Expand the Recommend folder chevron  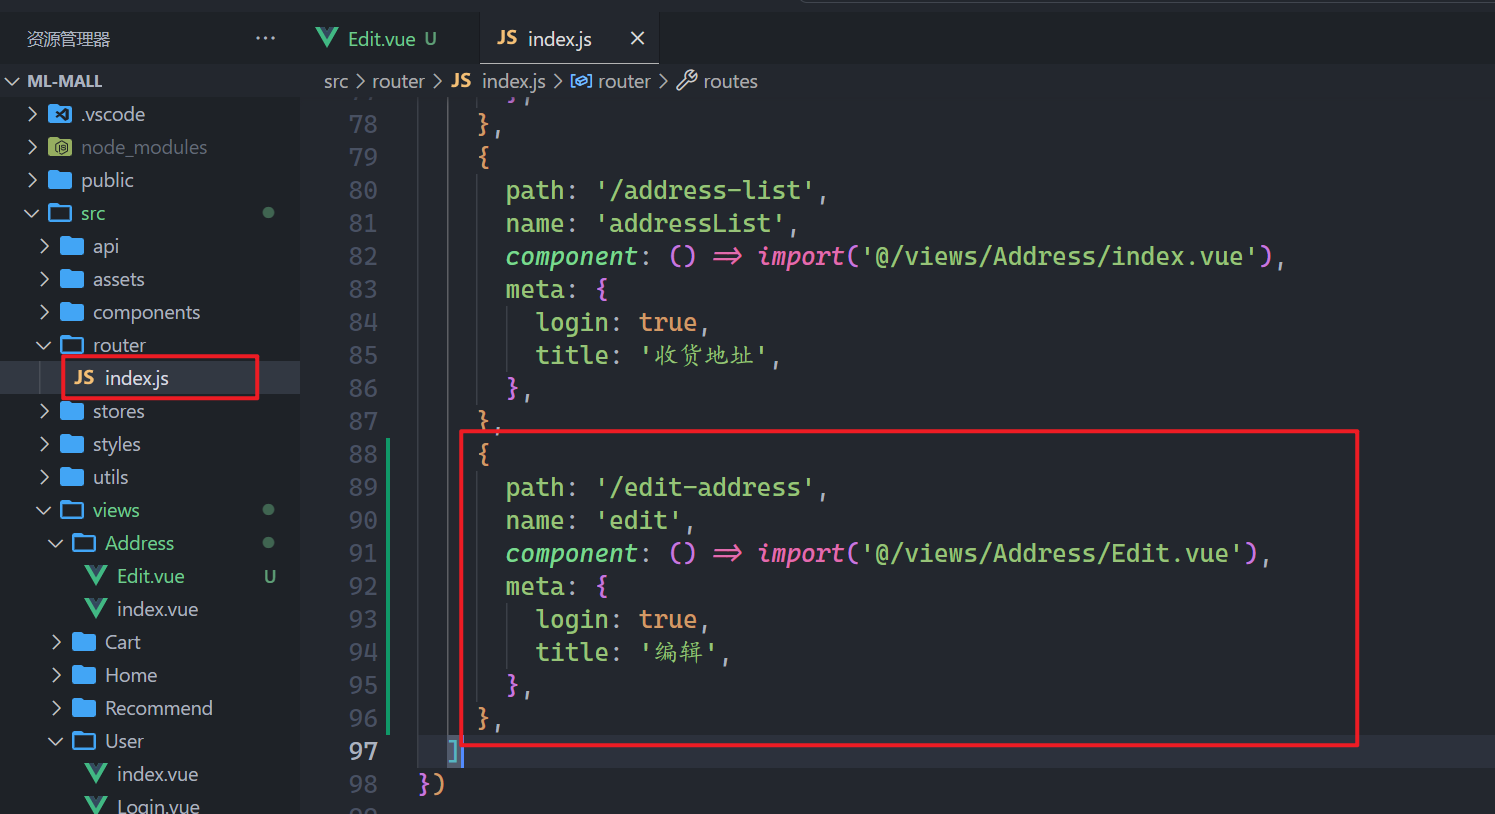click(56, 708)
